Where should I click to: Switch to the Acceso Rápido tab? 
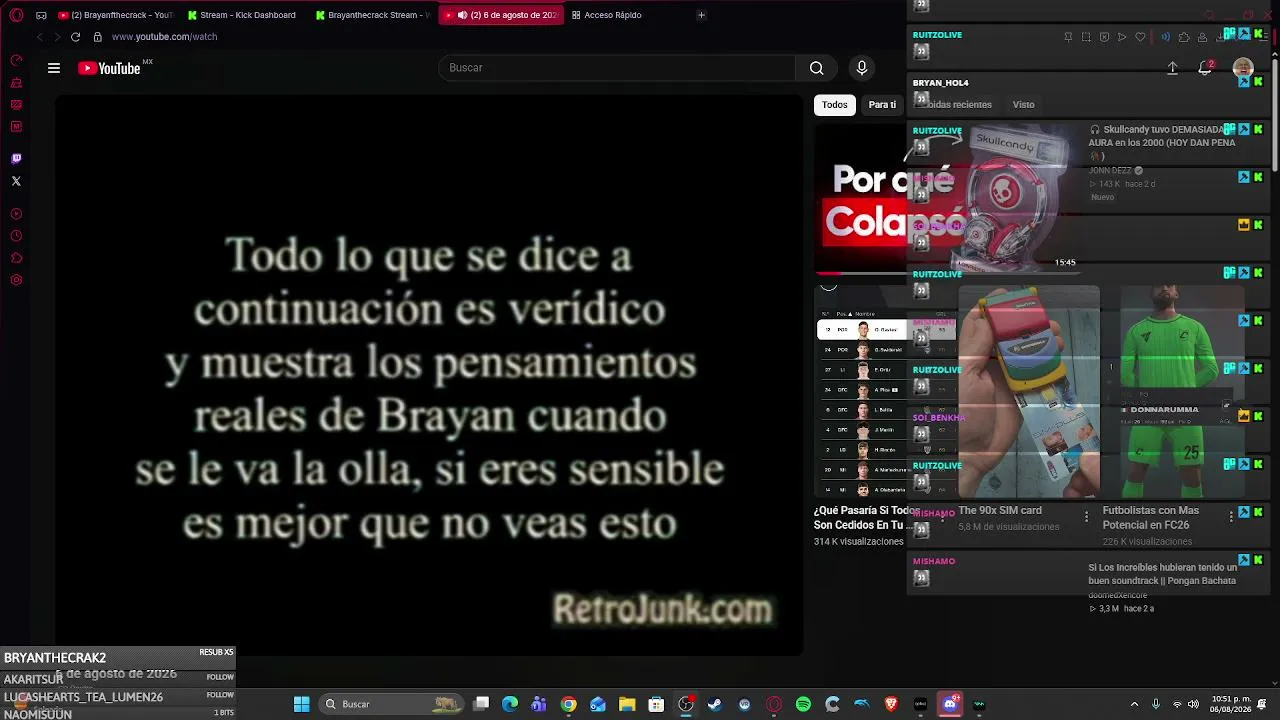click(x=606, y=15)
